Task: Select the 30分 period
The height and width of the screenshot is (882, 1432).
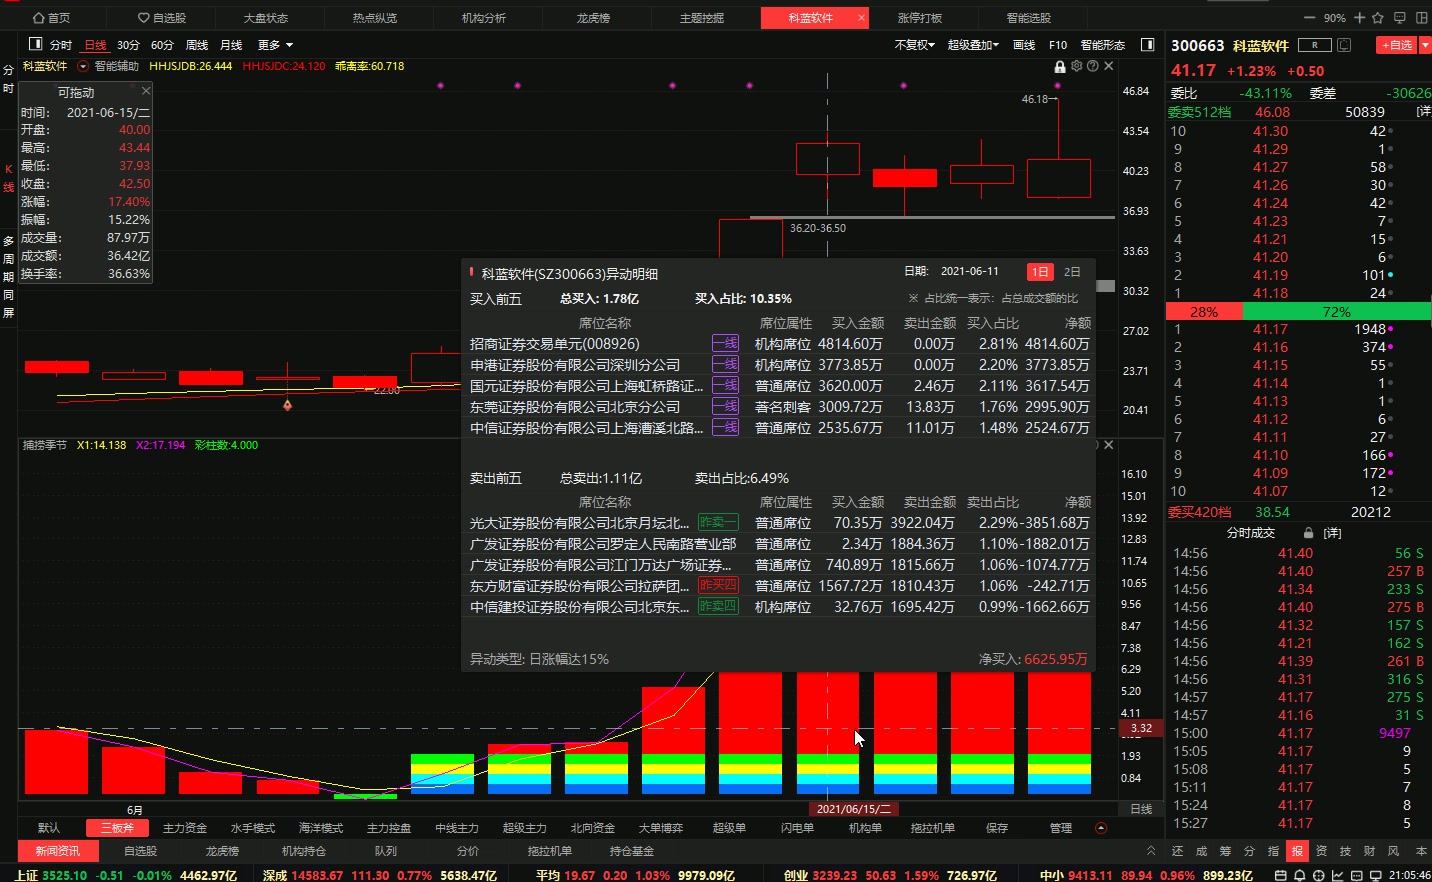Action: [128, 45]
